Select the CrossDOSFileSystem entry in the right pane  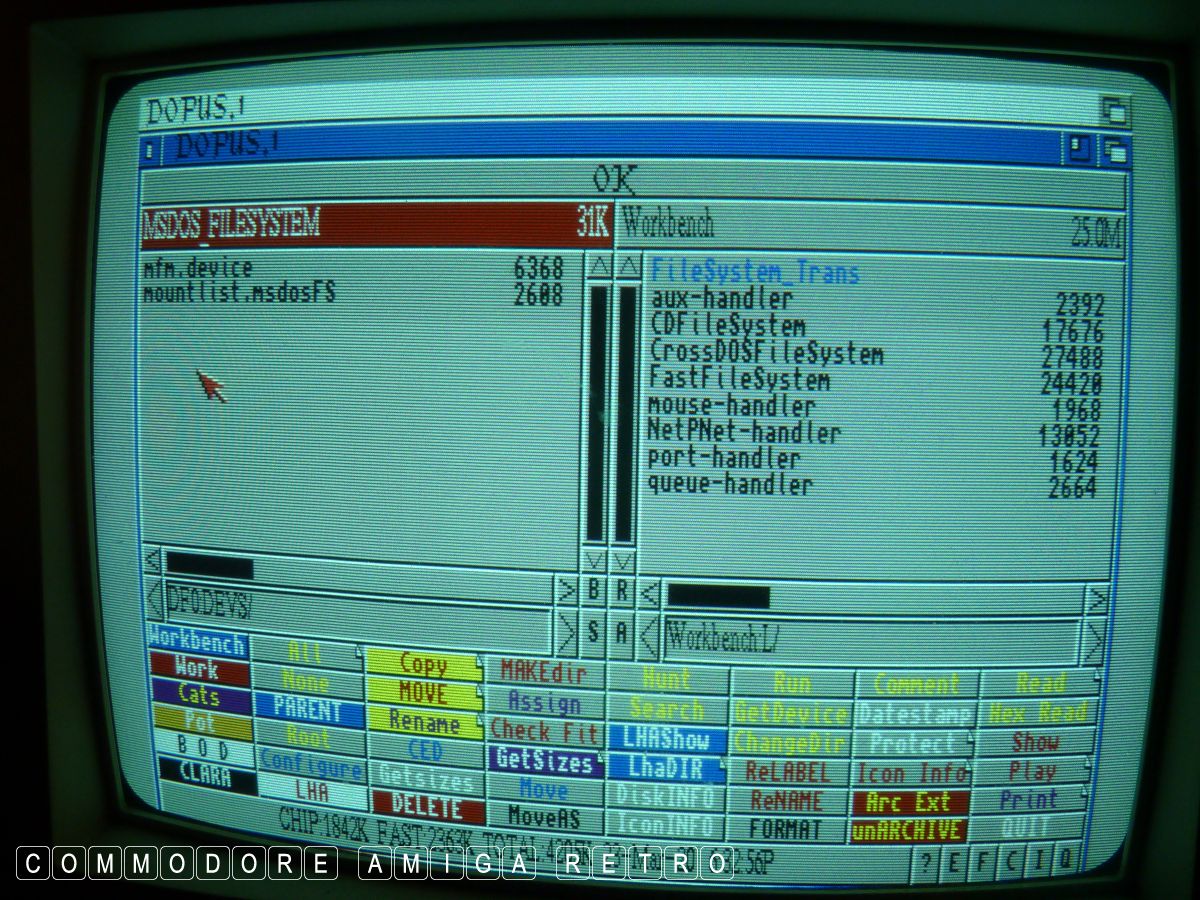coord(766,353)
